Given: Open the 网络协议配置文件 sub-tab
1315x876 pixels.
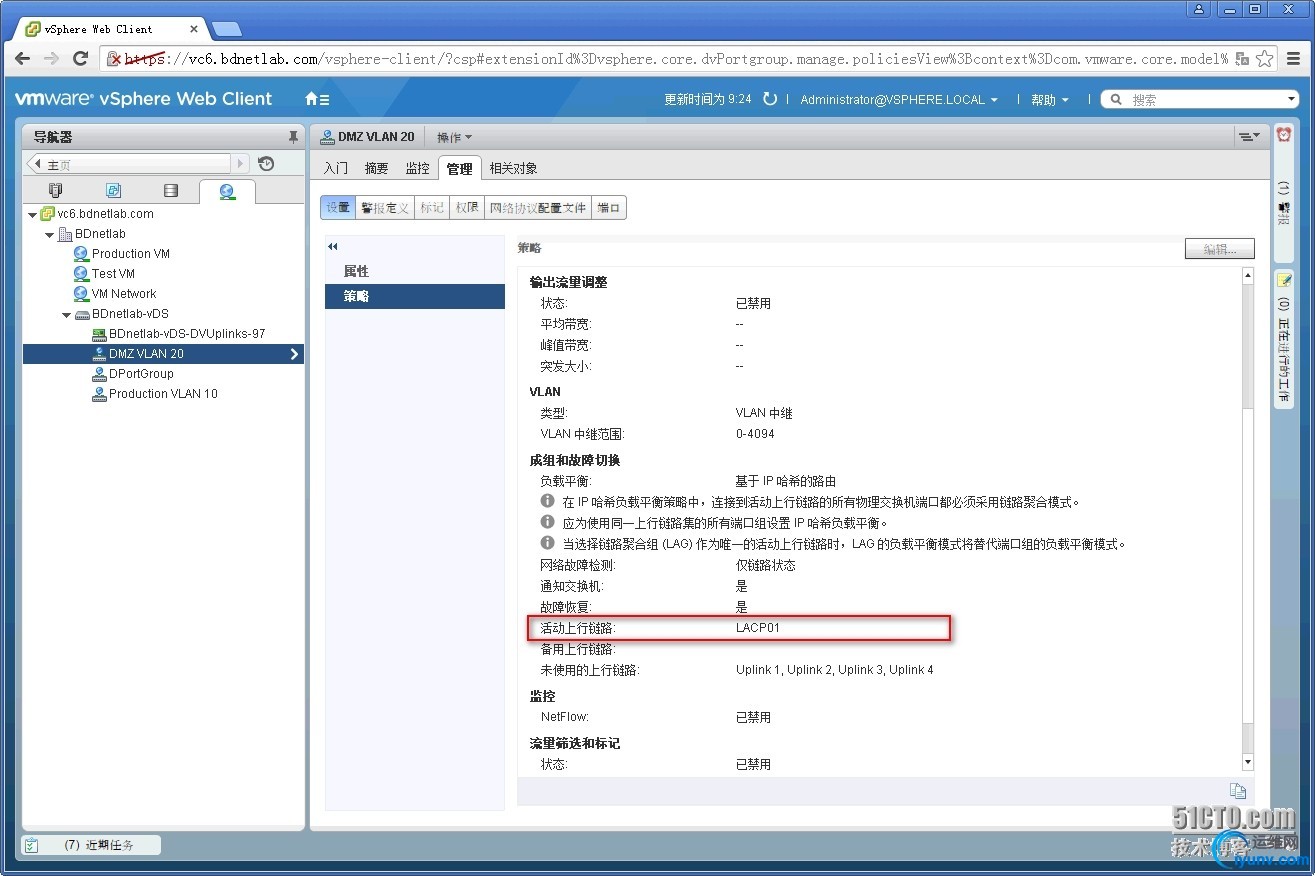Looking at the screenshot, I should [x=538, y=207].
